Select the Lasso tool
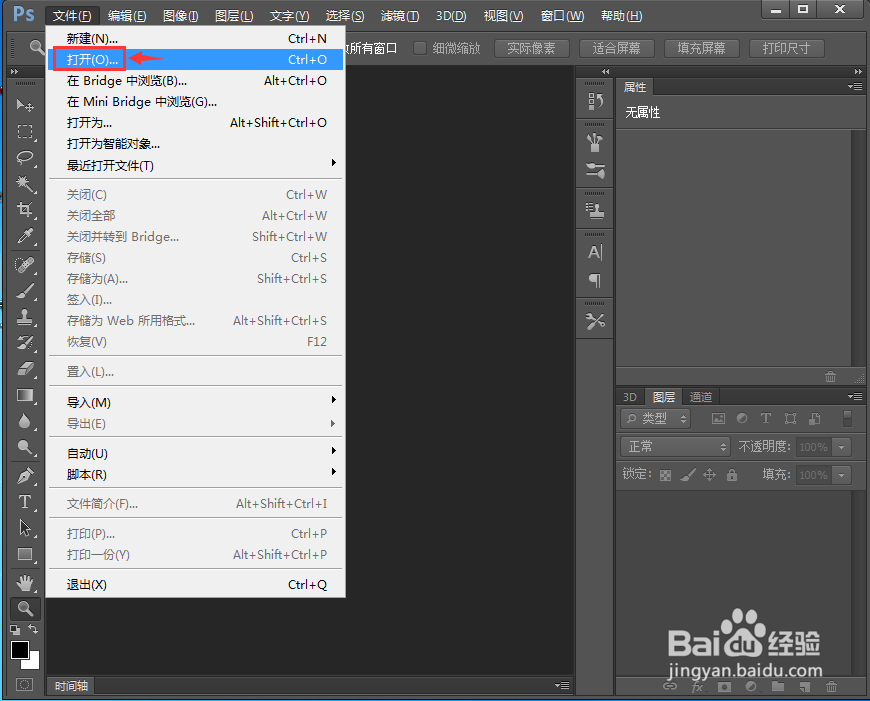This screenshot has height=701, width=870. coord(24,158)
